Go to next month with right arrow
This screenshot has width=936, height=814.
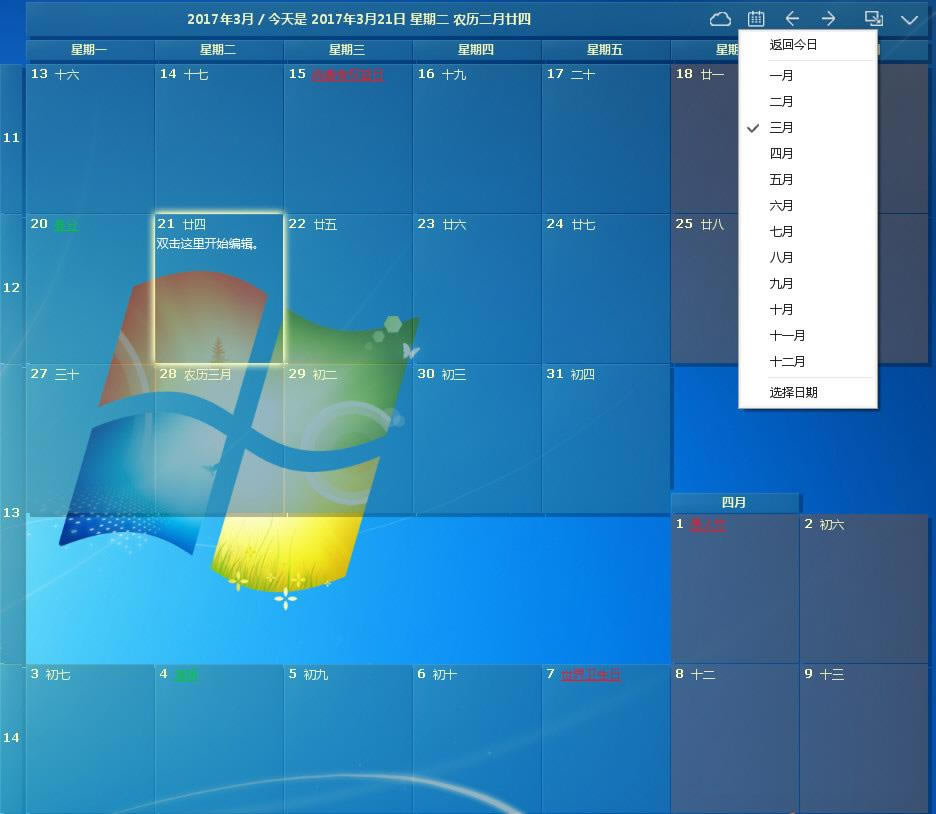[x=828, y=18]
